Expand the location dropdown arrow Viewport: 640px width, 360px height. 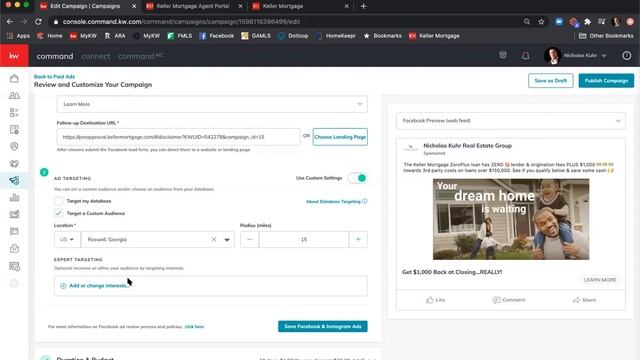(227, 240)
